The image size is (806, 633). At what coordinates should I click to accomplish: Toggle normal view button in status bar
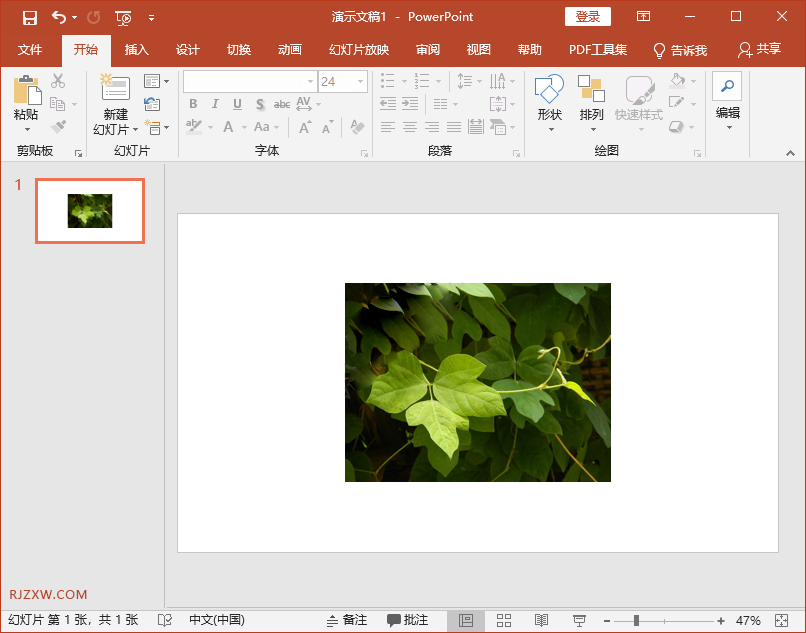tap(466, 620)
